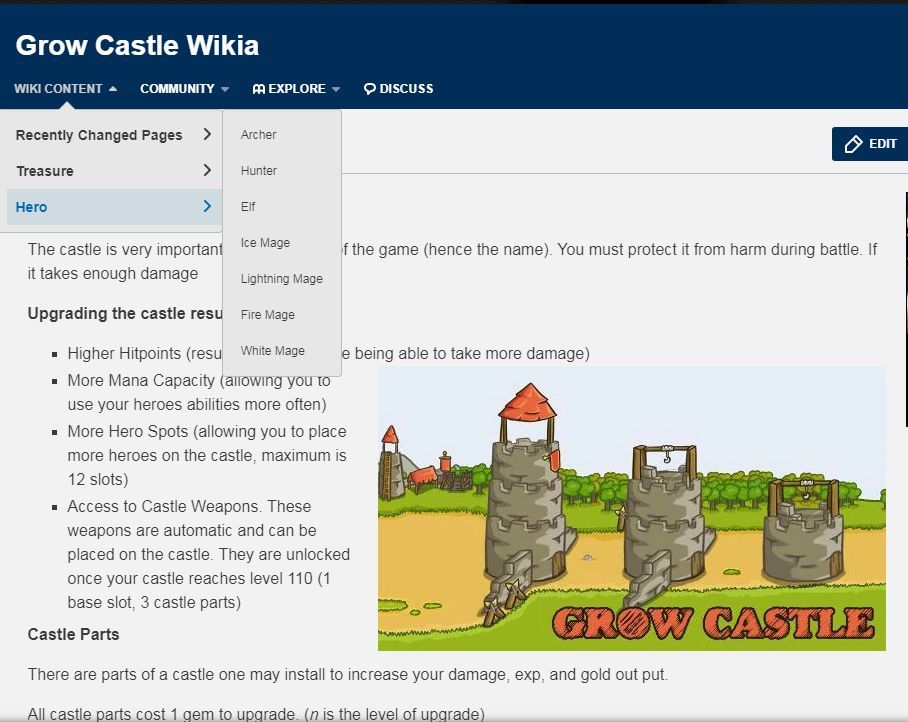Open the Grow Castle Wikia home title
The width and height of the screenshot is (908, 722).
(137, 45)
